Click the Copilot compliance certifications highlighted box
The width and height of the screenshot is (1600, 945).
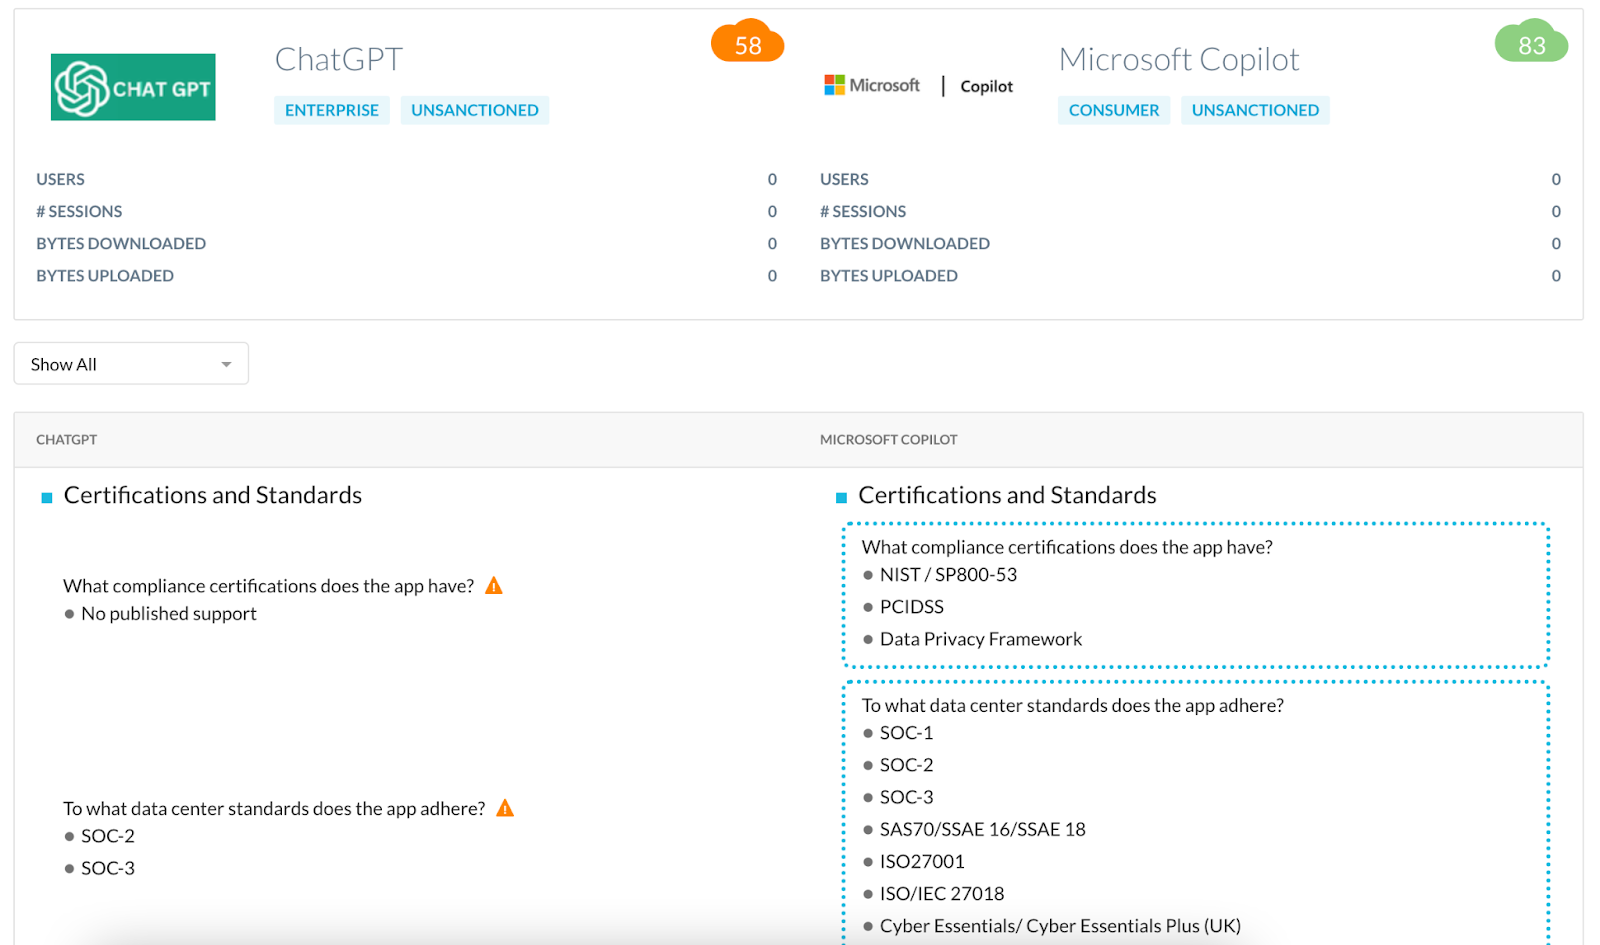click(x=1195, y=594)
